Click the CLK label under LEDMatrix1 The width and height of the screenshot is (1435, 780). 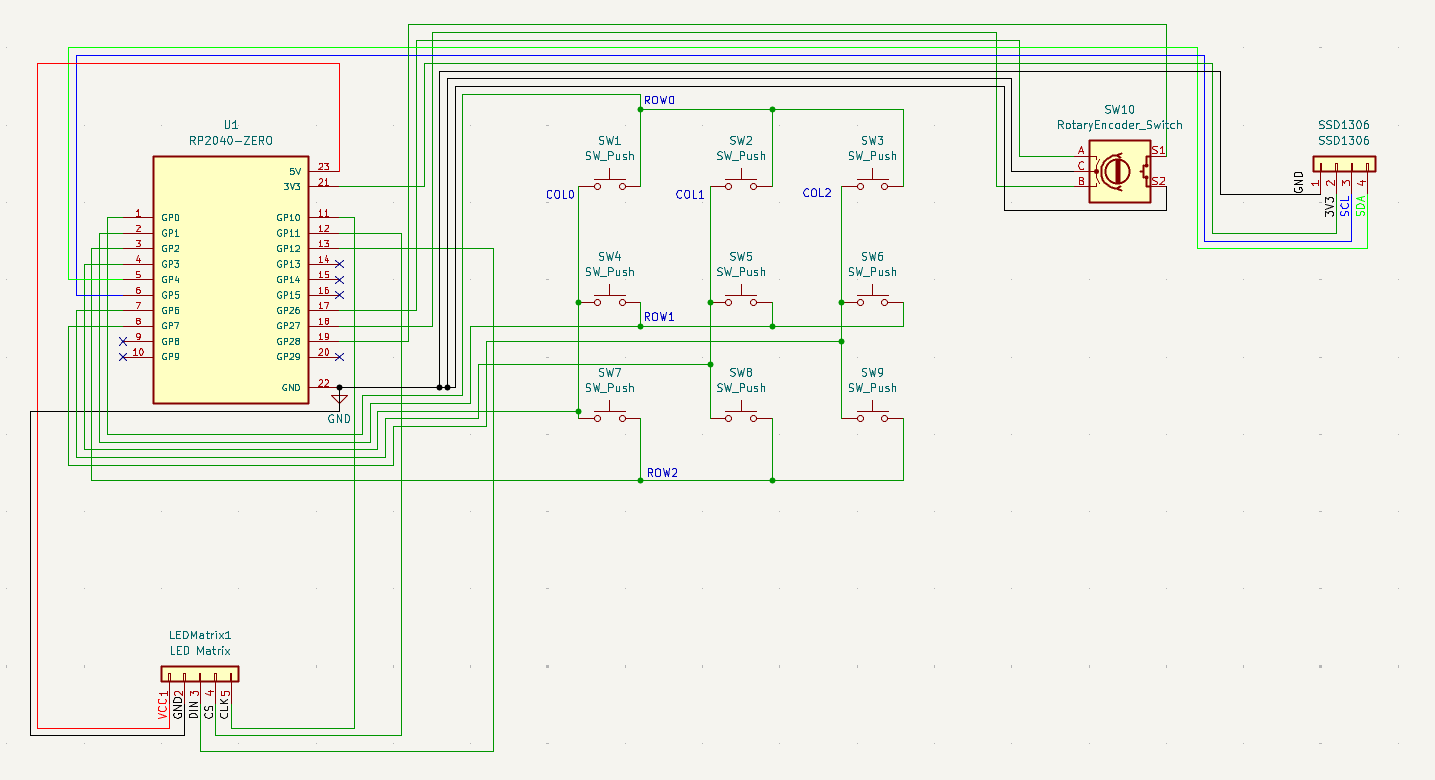click(225, 707)
